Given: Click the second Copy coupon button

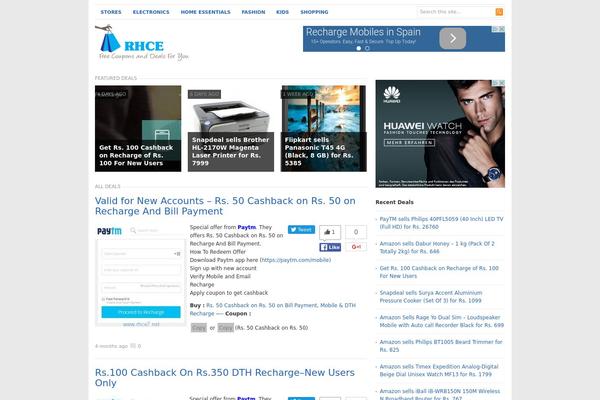Looking at the screenshot, I should click(x=225, y=328).
